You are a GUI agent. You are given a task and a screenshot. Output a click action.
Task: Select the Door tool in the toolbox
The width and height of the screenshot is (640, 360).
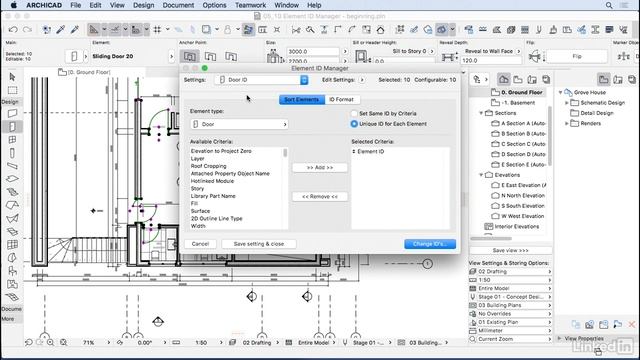coord(12,127)
